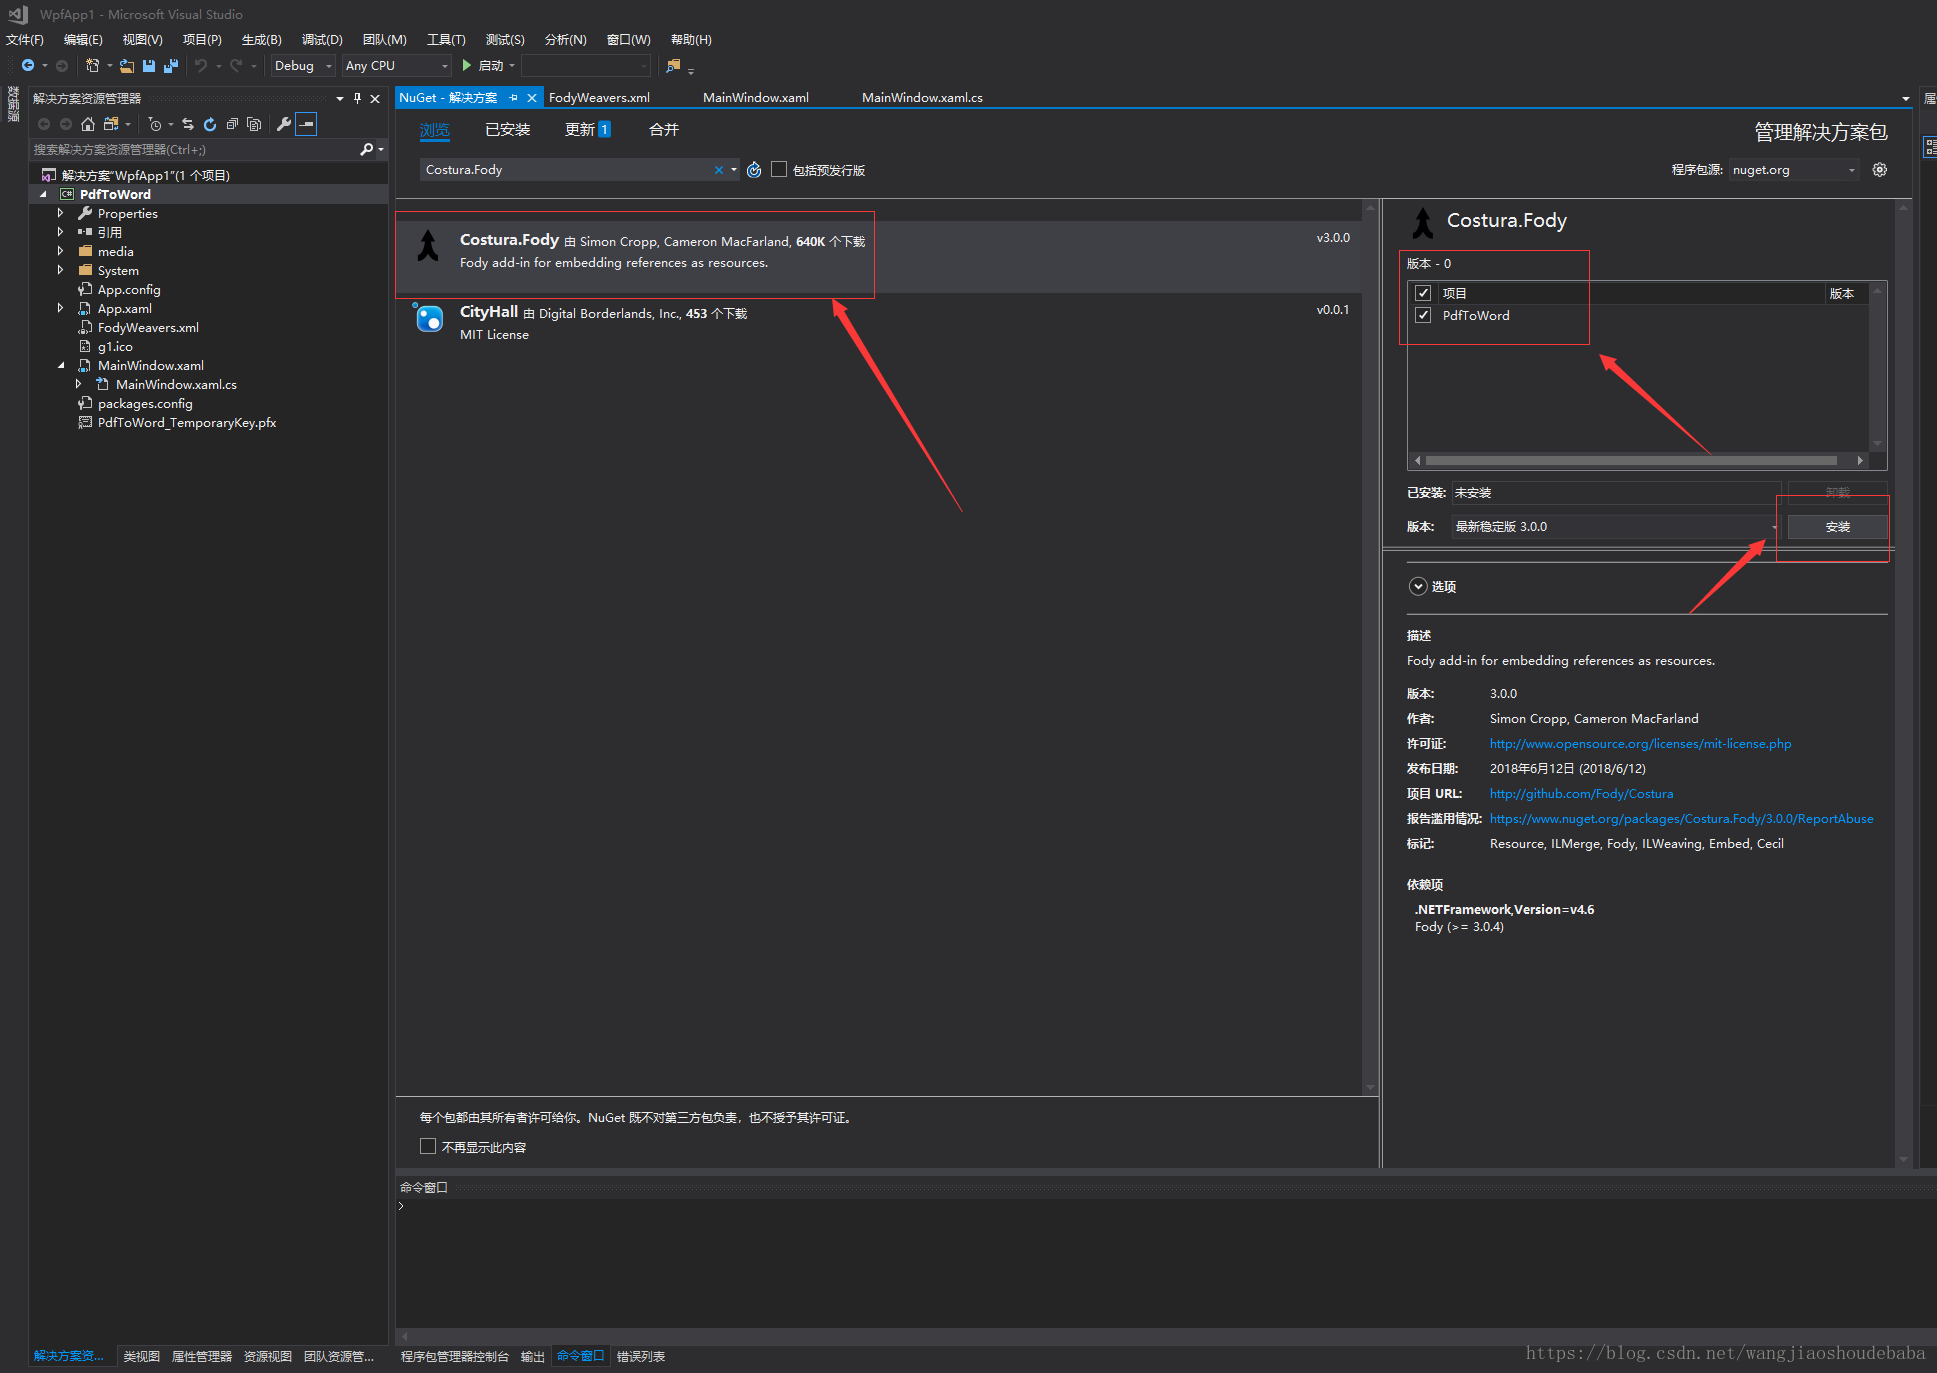Open the package source nuget.org dropdown

coord(1794,170)
